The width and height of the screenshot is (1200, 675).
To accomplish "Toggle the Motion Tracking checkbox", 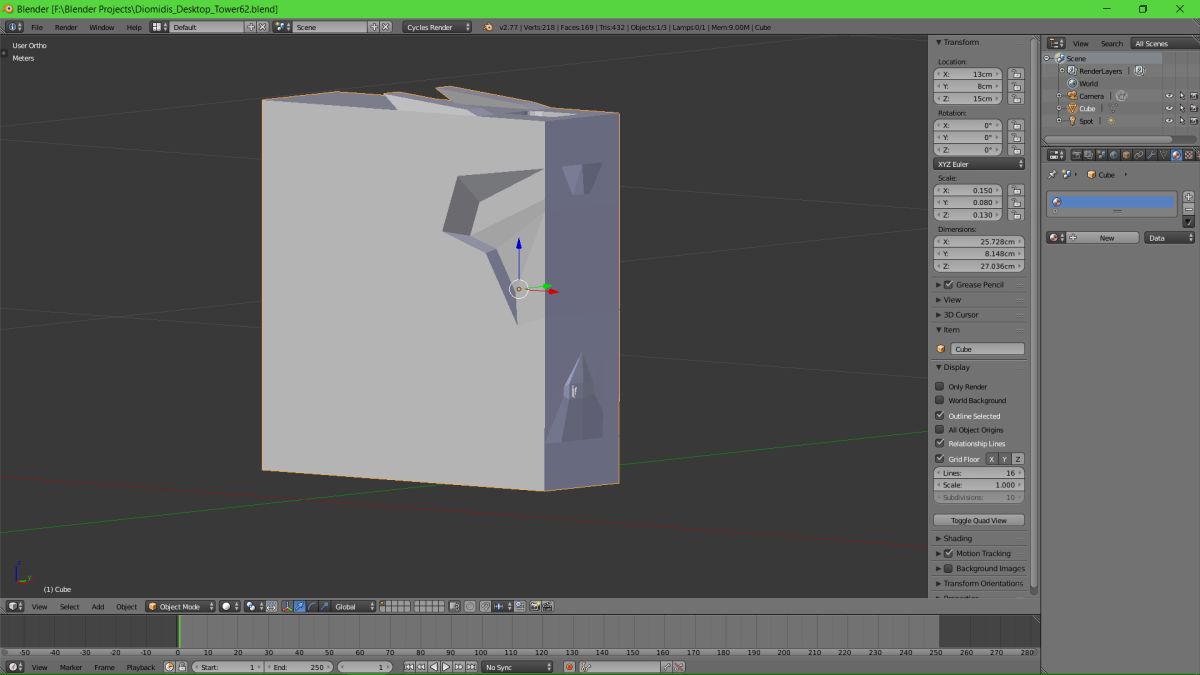I will click(948, 553).
